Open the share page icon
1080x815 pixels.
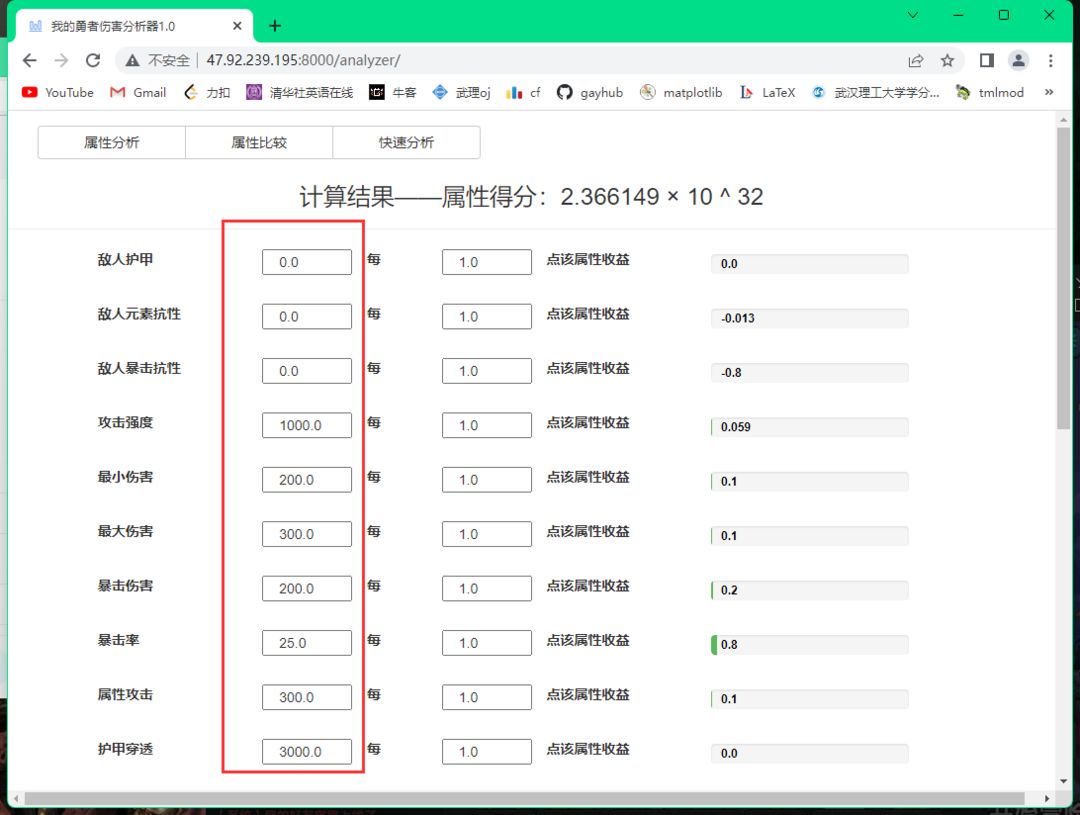click(915, 61)
